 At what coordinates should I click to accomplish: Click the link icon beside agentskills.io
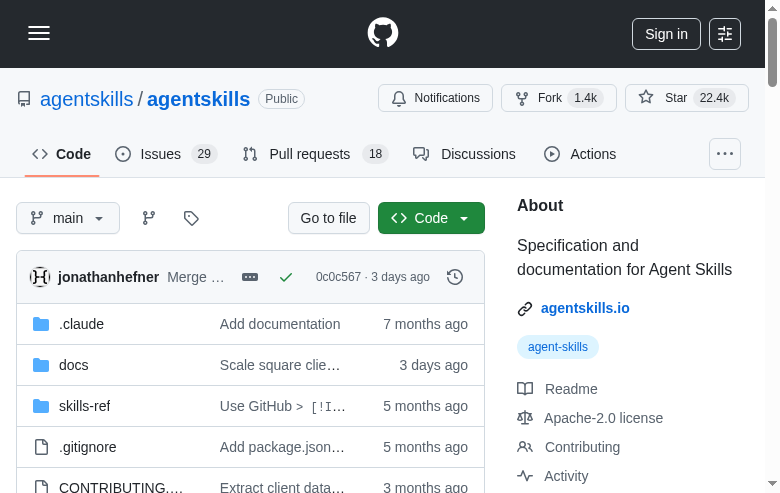click(x=525, y=309)
